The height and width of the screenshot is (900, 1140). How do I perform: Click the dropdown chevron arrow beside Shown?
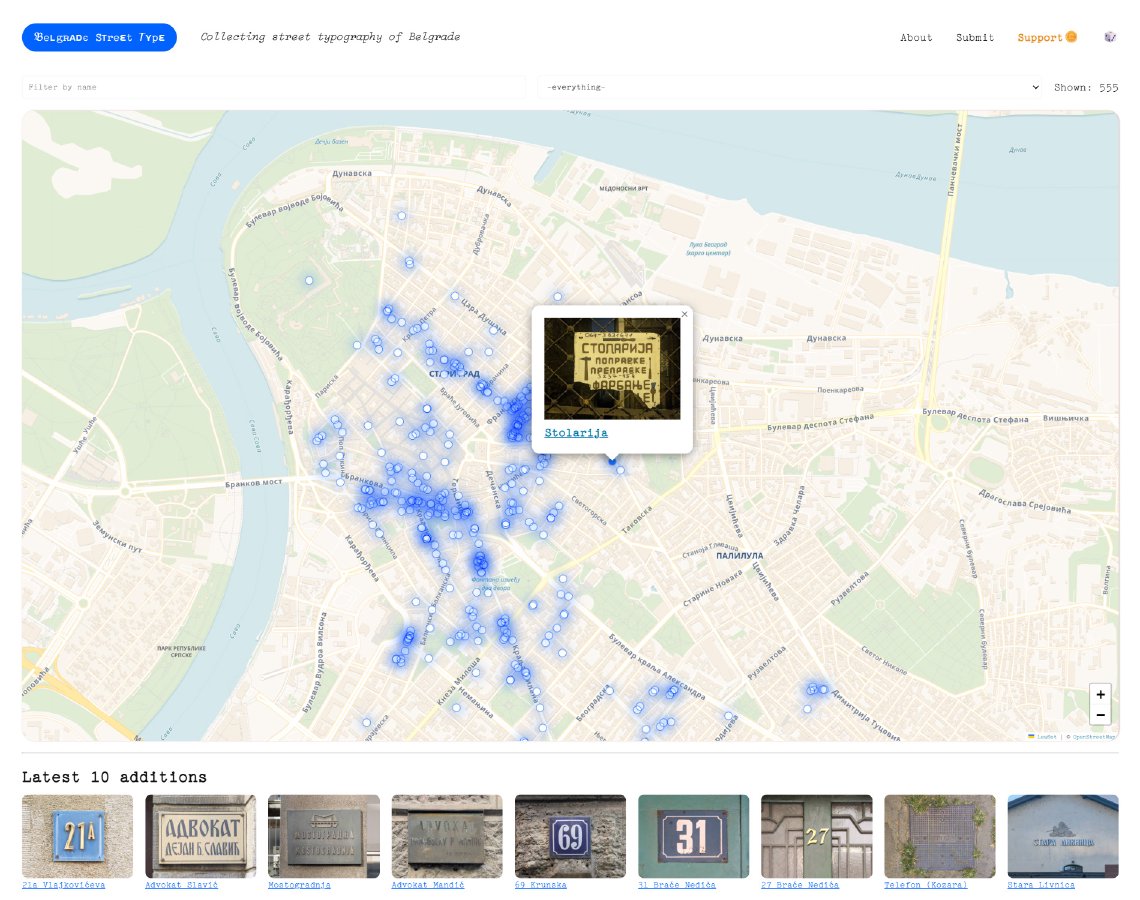pyautogui.click(x=1035, y=87)
